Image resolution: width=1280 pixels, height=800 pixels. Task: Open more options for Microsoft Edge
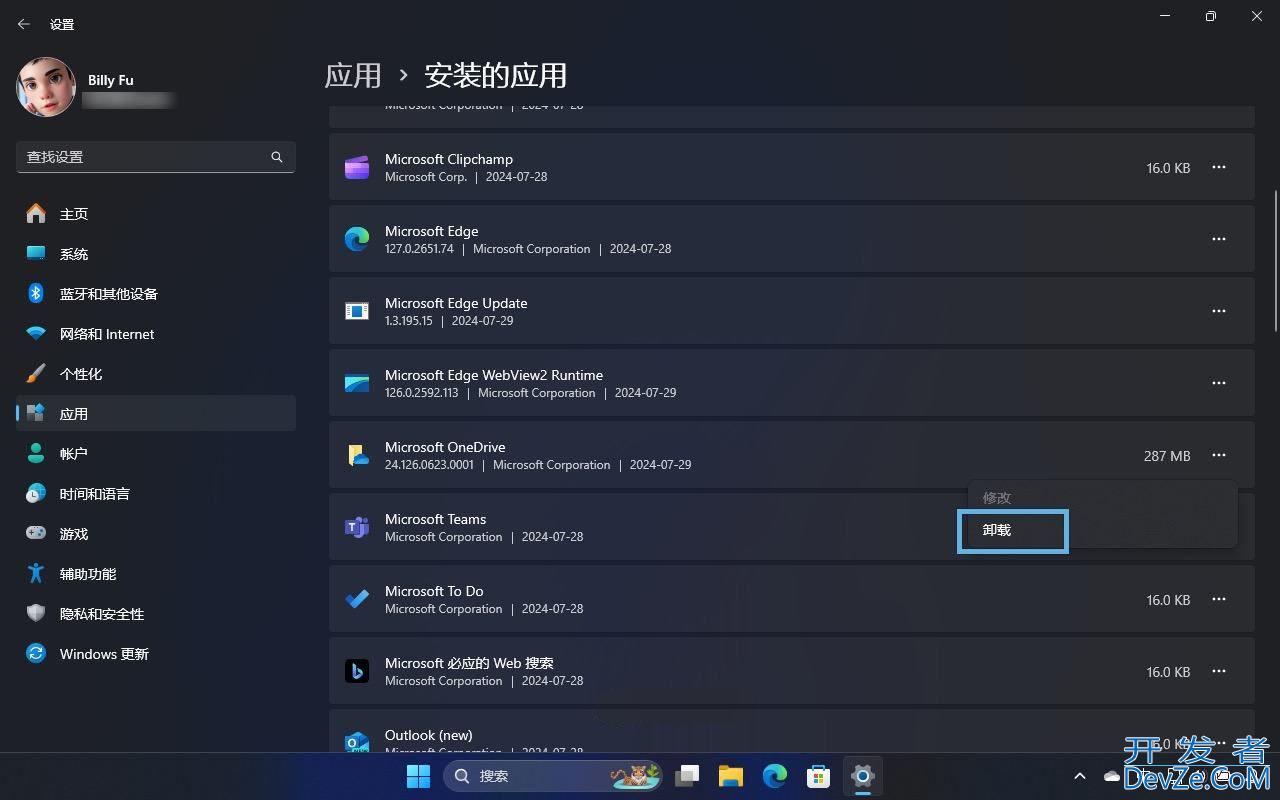[x=1219, y=239]
